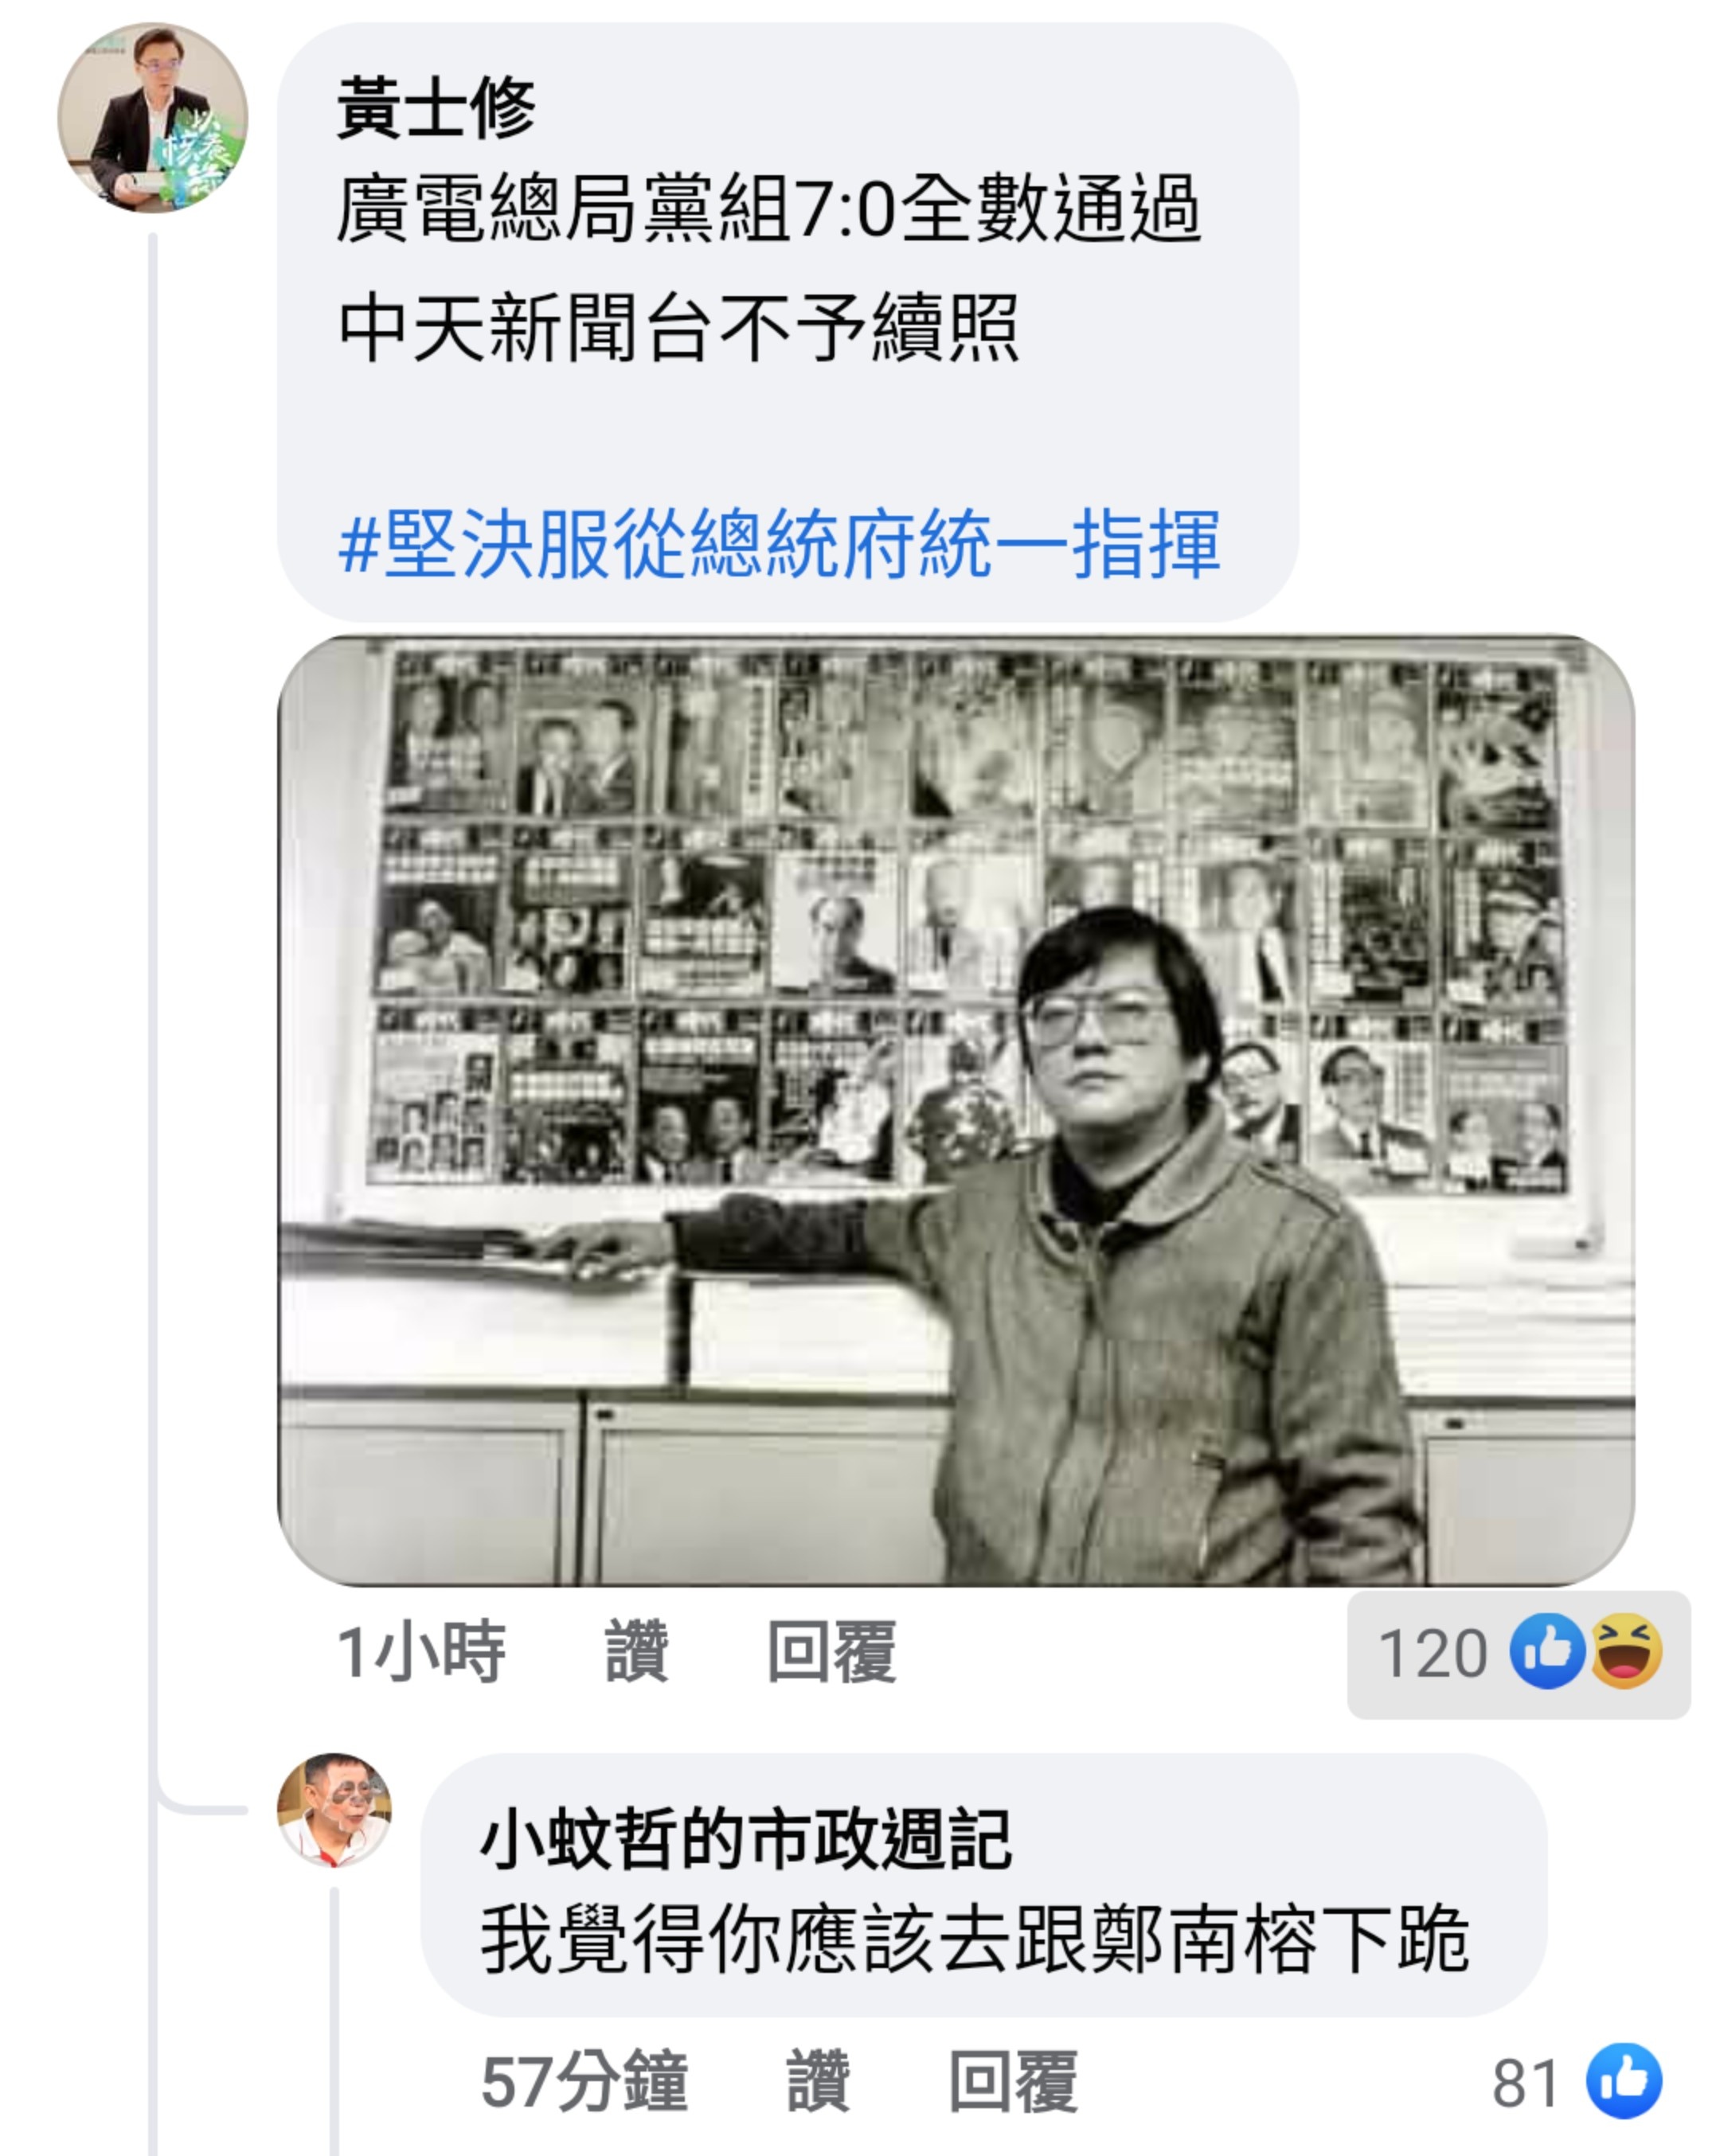This screenshot has width=1720, height=2156.
Task: Open 黃士修's profile picture
Action: tap(152, 117)
